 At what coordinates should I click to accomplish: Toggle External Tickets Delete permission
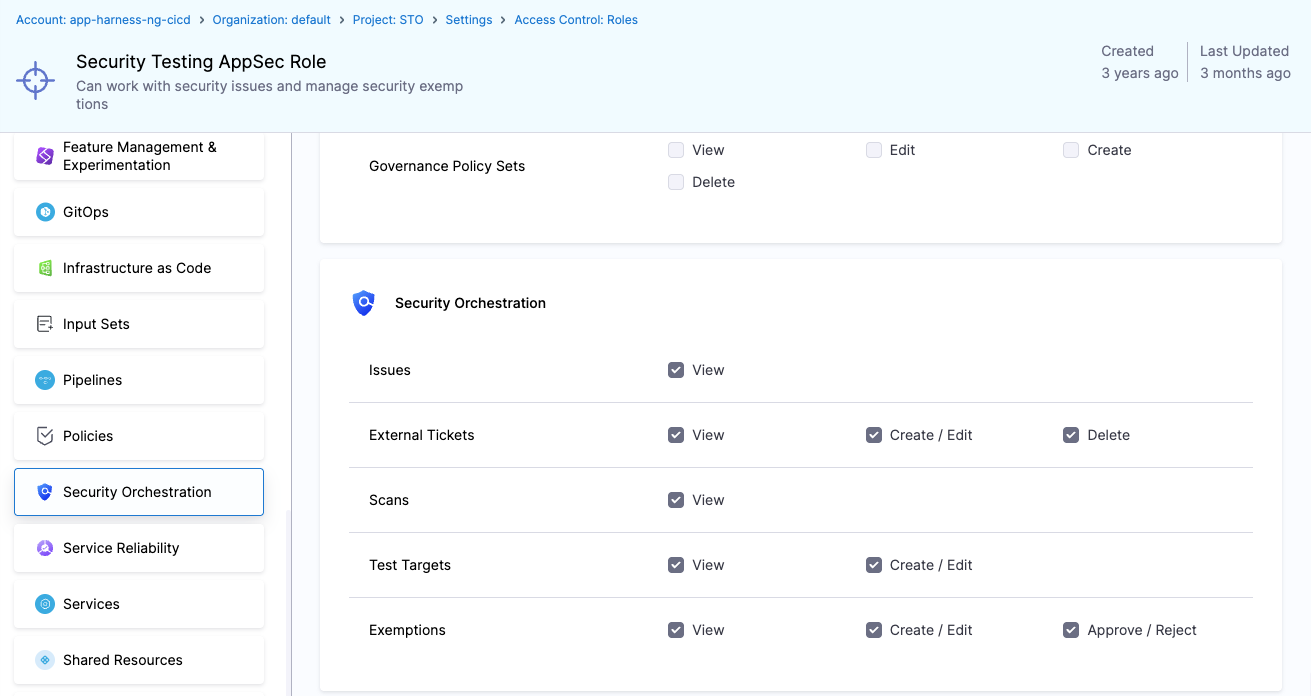coord(1071,435)
